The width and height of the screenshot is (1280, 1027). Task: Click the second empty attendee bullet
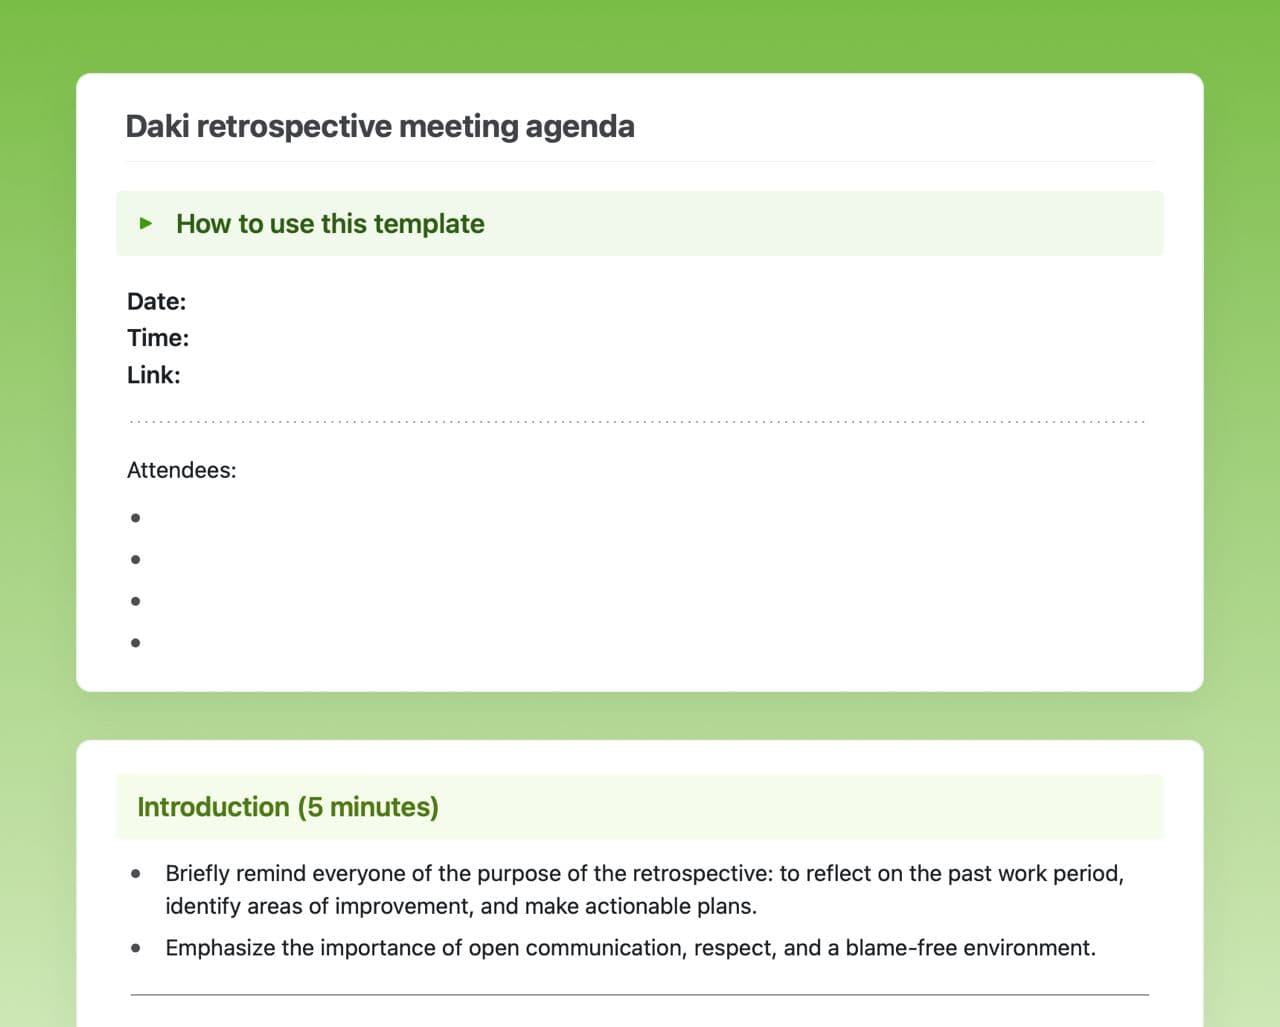(135, 559)
